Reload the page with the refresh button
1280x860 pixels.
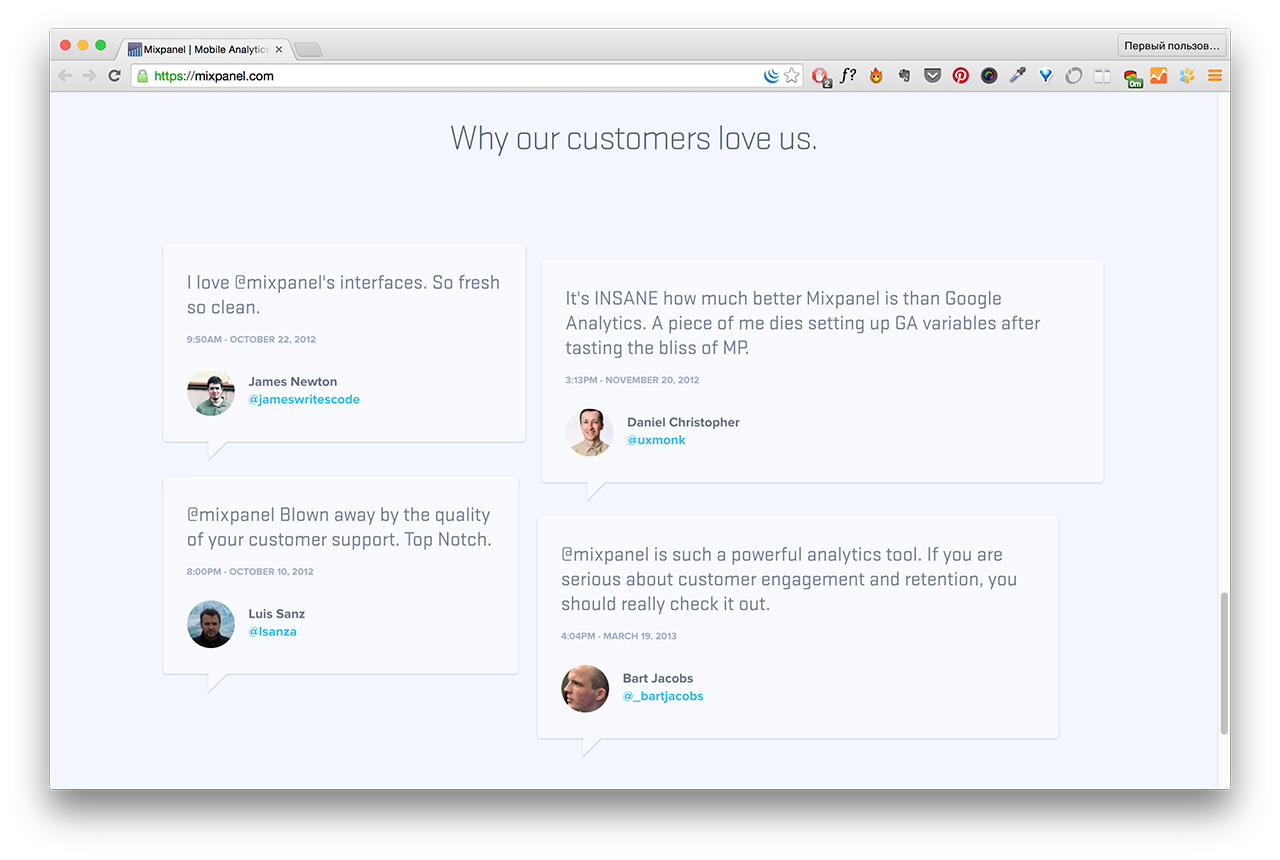tap(115, 76)
